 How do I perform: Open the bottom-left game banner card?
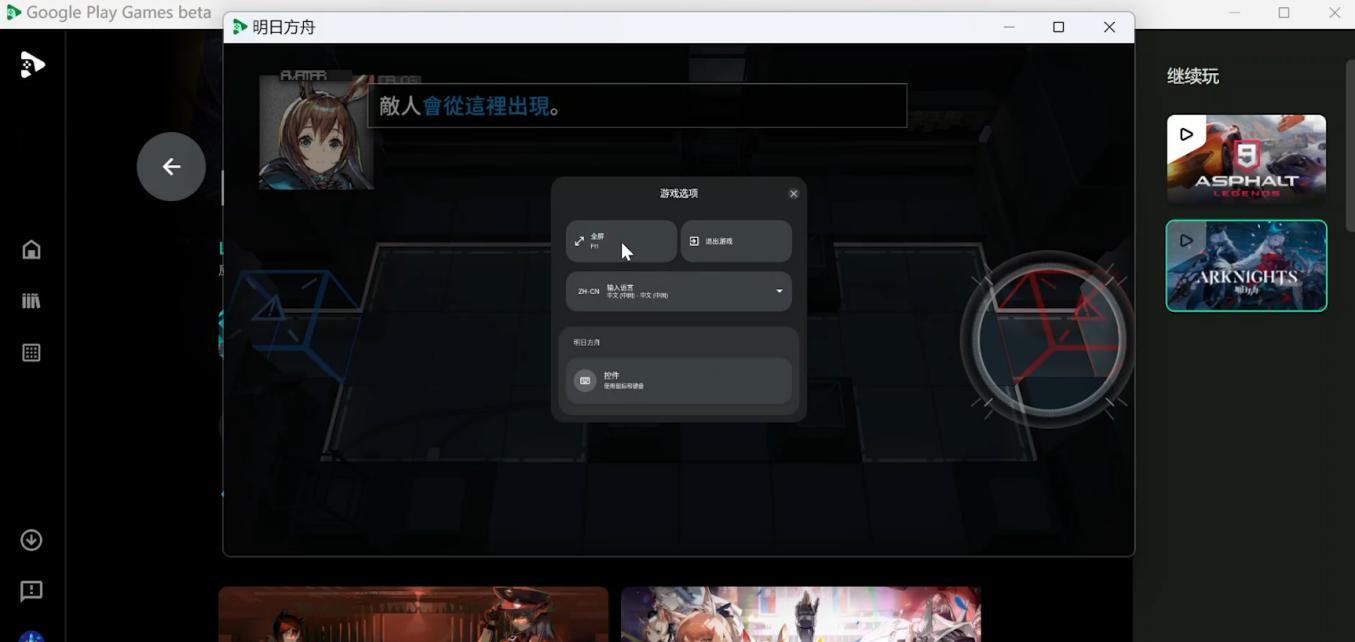(x=413, y=614)
